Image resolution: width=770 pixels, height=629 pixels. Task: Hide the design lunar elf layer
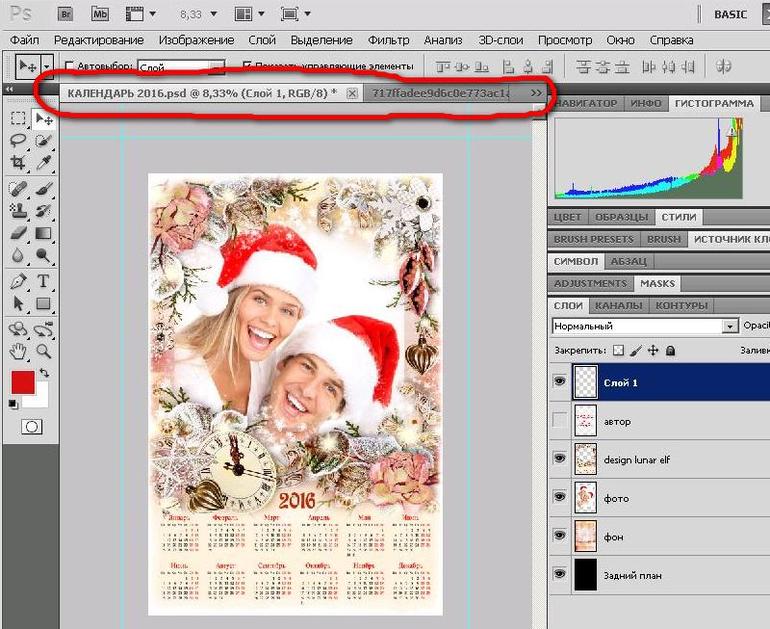point(559,459)
